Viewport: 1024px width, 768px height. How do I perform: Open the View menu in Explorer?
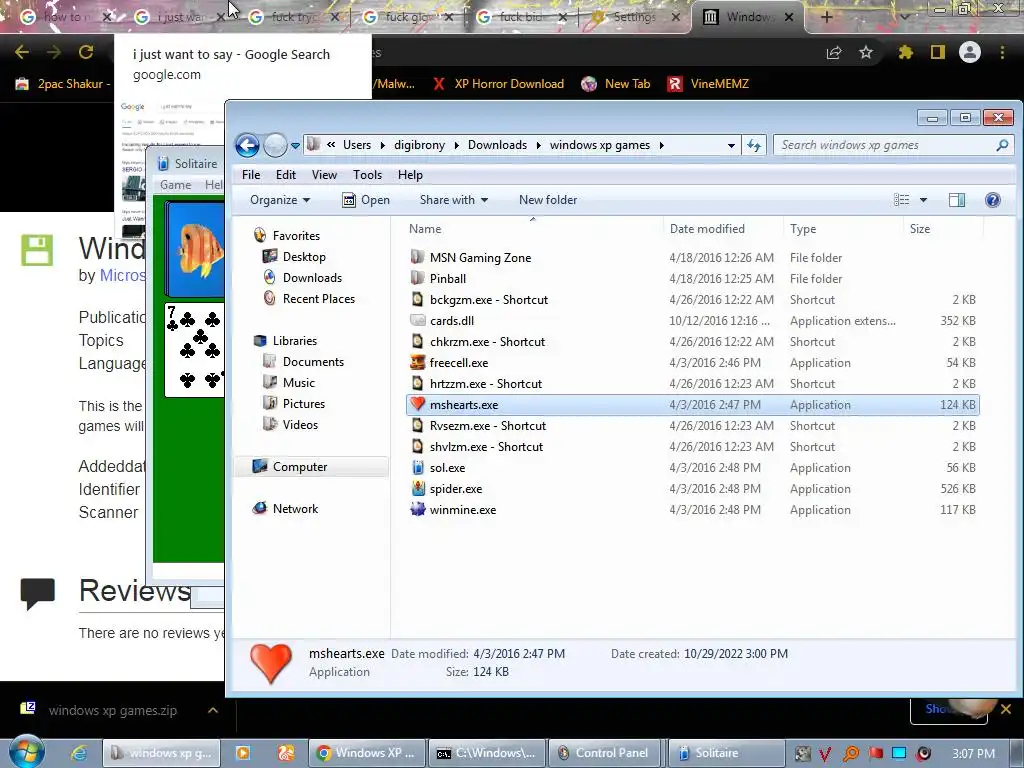click(x=324, y=175)
